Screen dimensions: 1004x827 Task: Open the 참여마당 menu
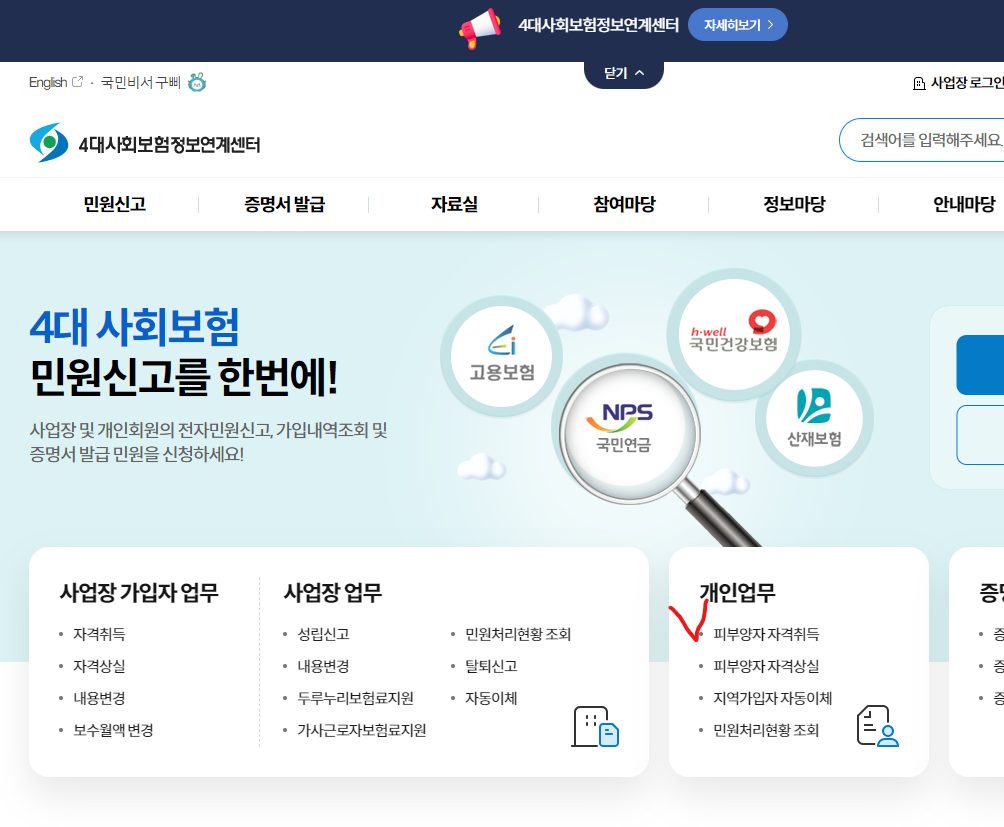pyautogui.click(x=624, y=204)
